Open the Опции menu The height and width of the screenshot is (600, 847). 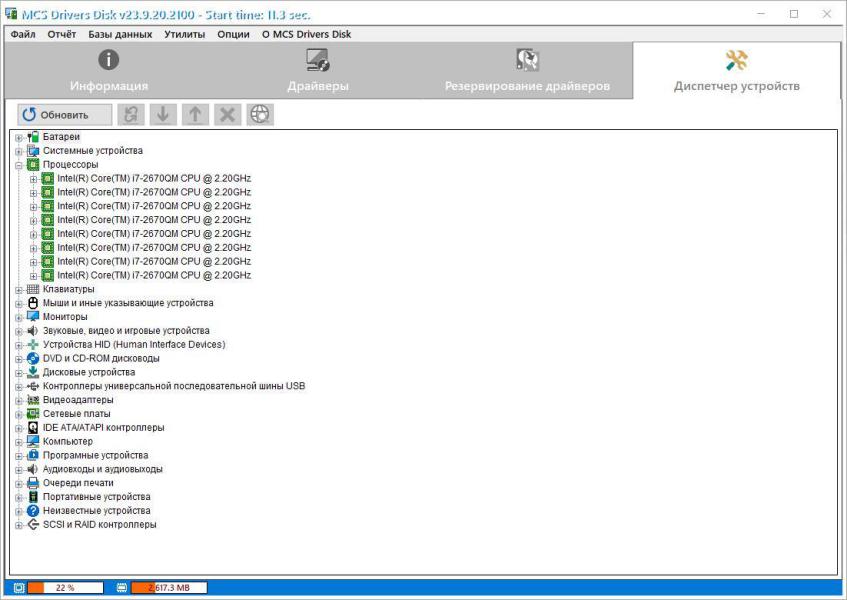[233, 35]
